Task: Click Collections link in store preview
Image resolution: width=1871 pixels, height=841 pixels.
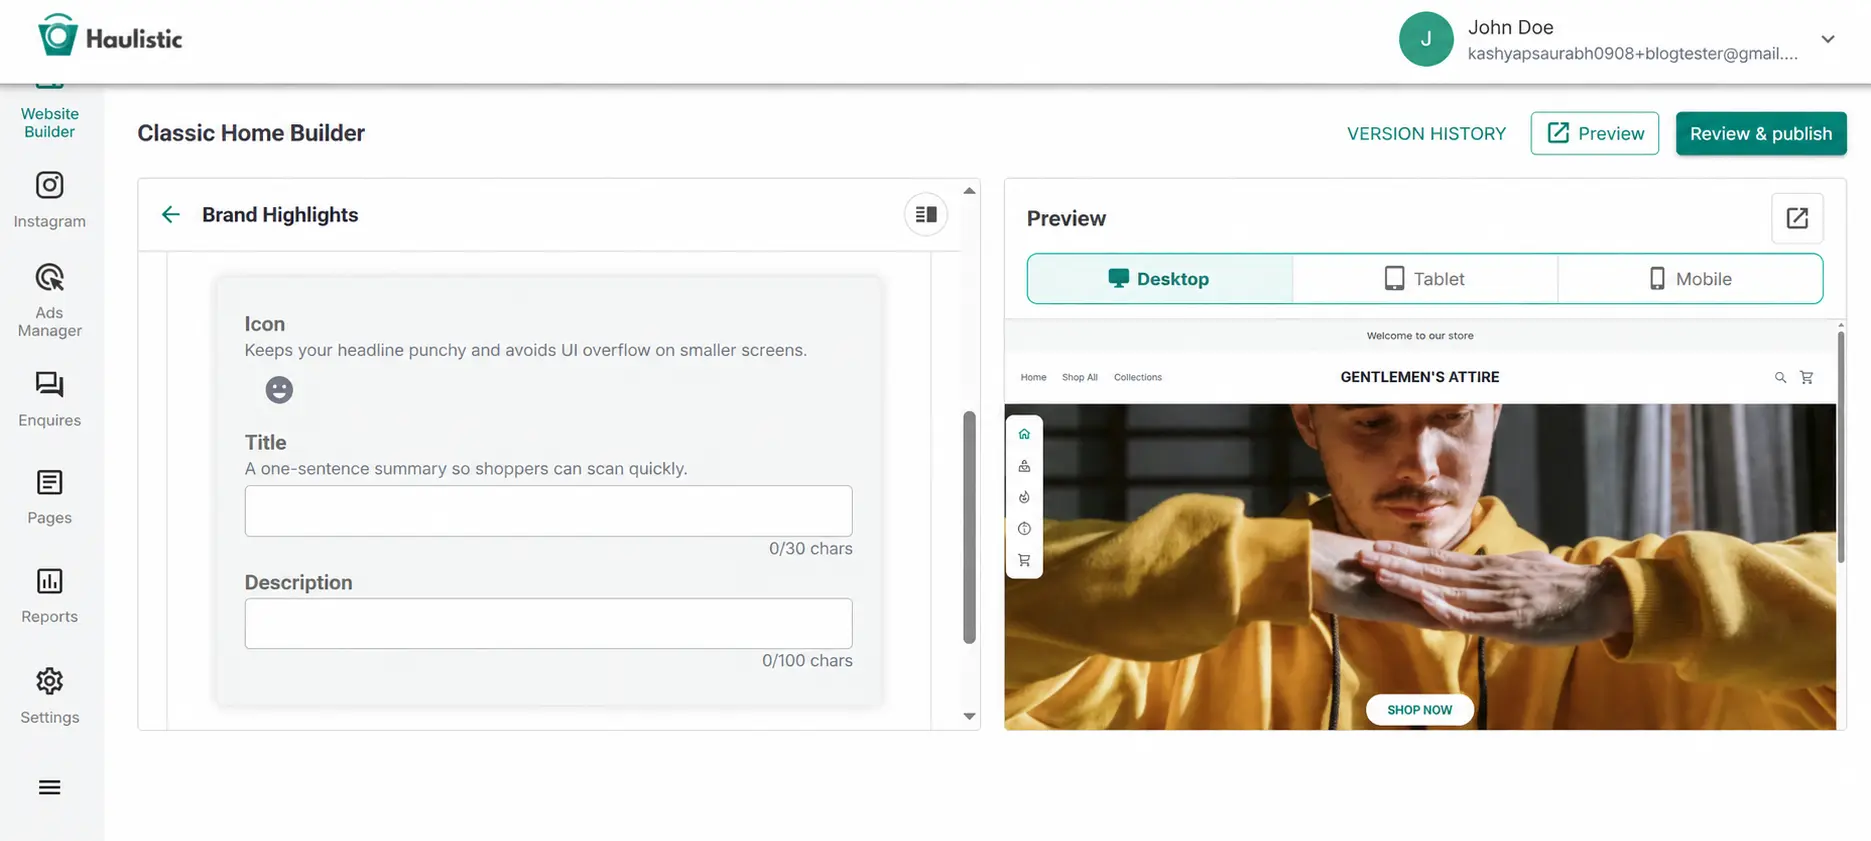Action: click(1138, 378)
